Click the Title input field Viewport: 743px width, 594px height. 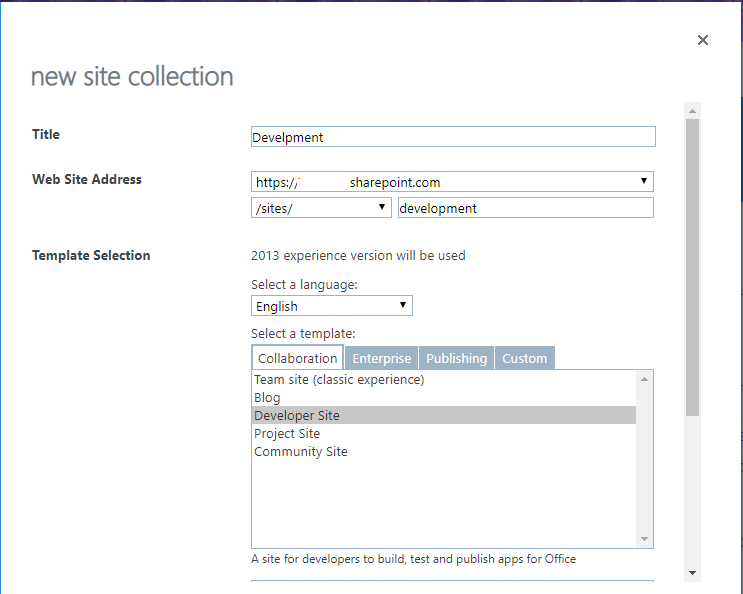click(453, 137)
